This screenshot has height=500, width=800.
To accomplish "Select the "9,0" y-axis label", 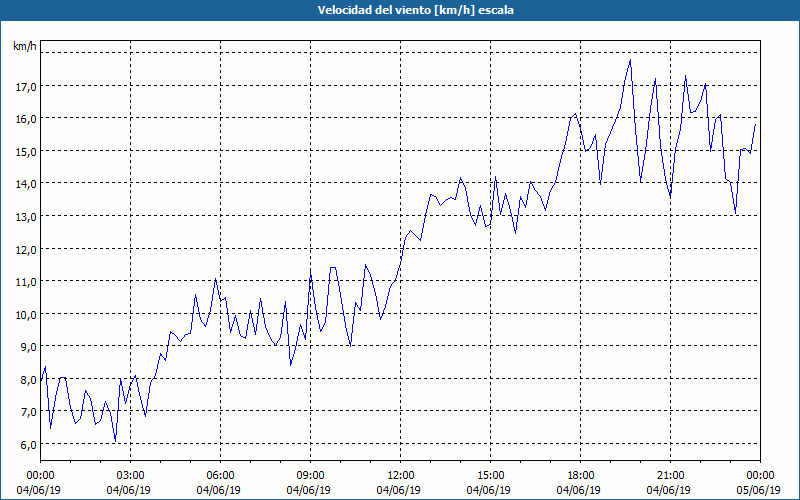I will pyautogui.click(x=29, y=347).
